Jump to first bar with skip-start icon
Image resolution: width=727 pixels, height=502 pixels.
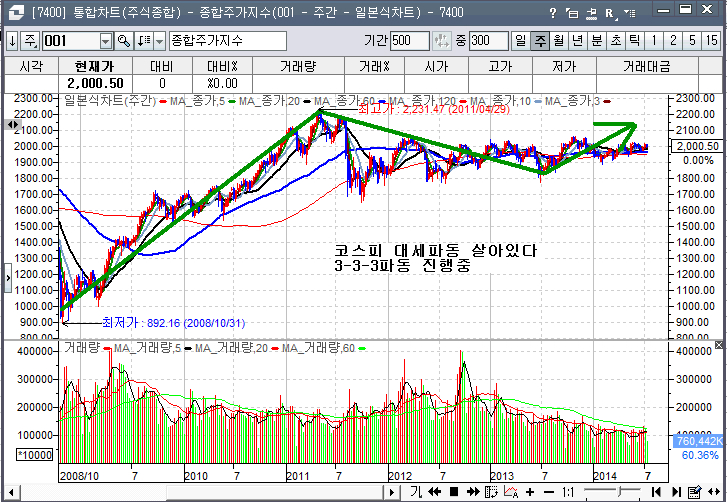coord(656,492)
